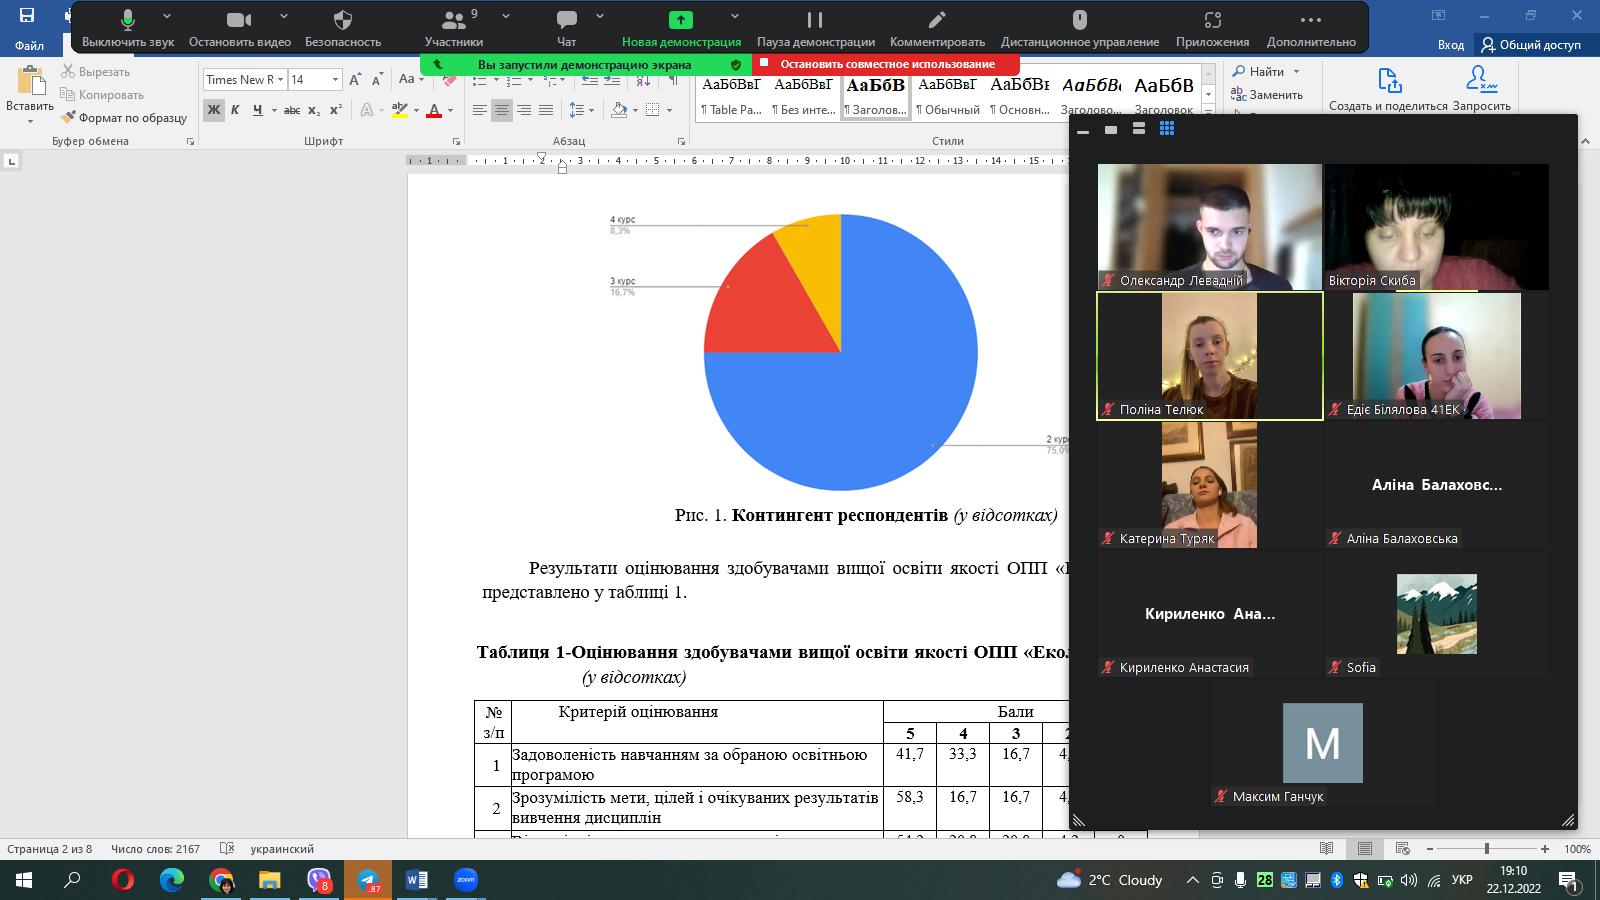Adjust the document zoom slider
The height and width of the screenshot is (900, 1600).
click(1486, 849)
